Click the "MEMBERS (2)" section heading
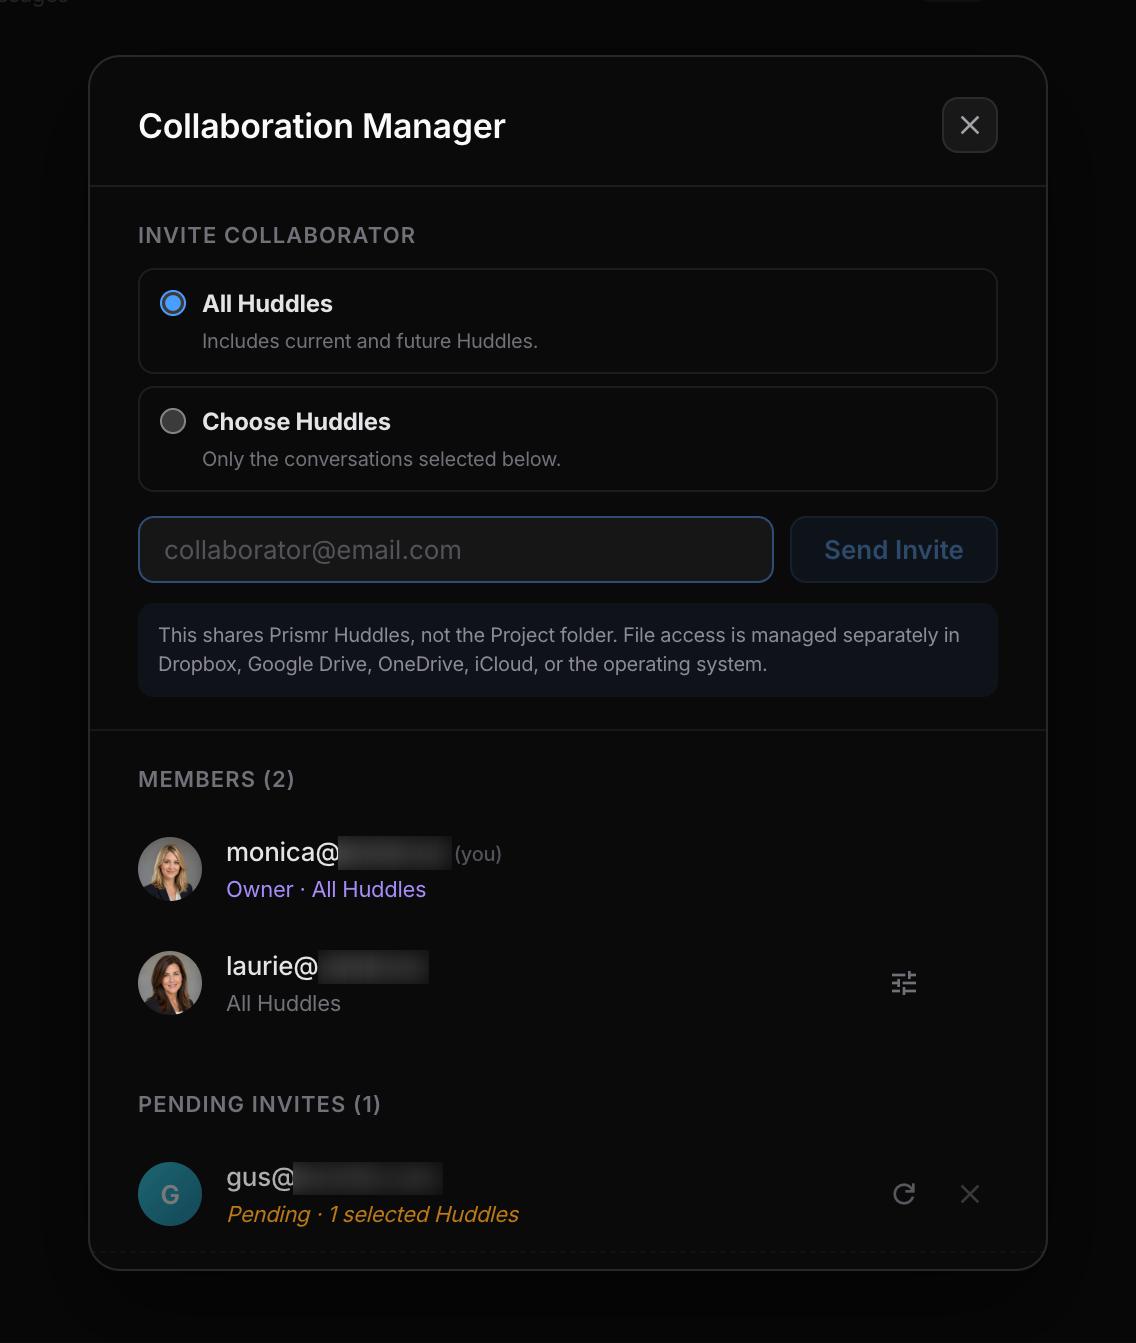Screen dimensions: 1136x1343 [x=216, y=779]
